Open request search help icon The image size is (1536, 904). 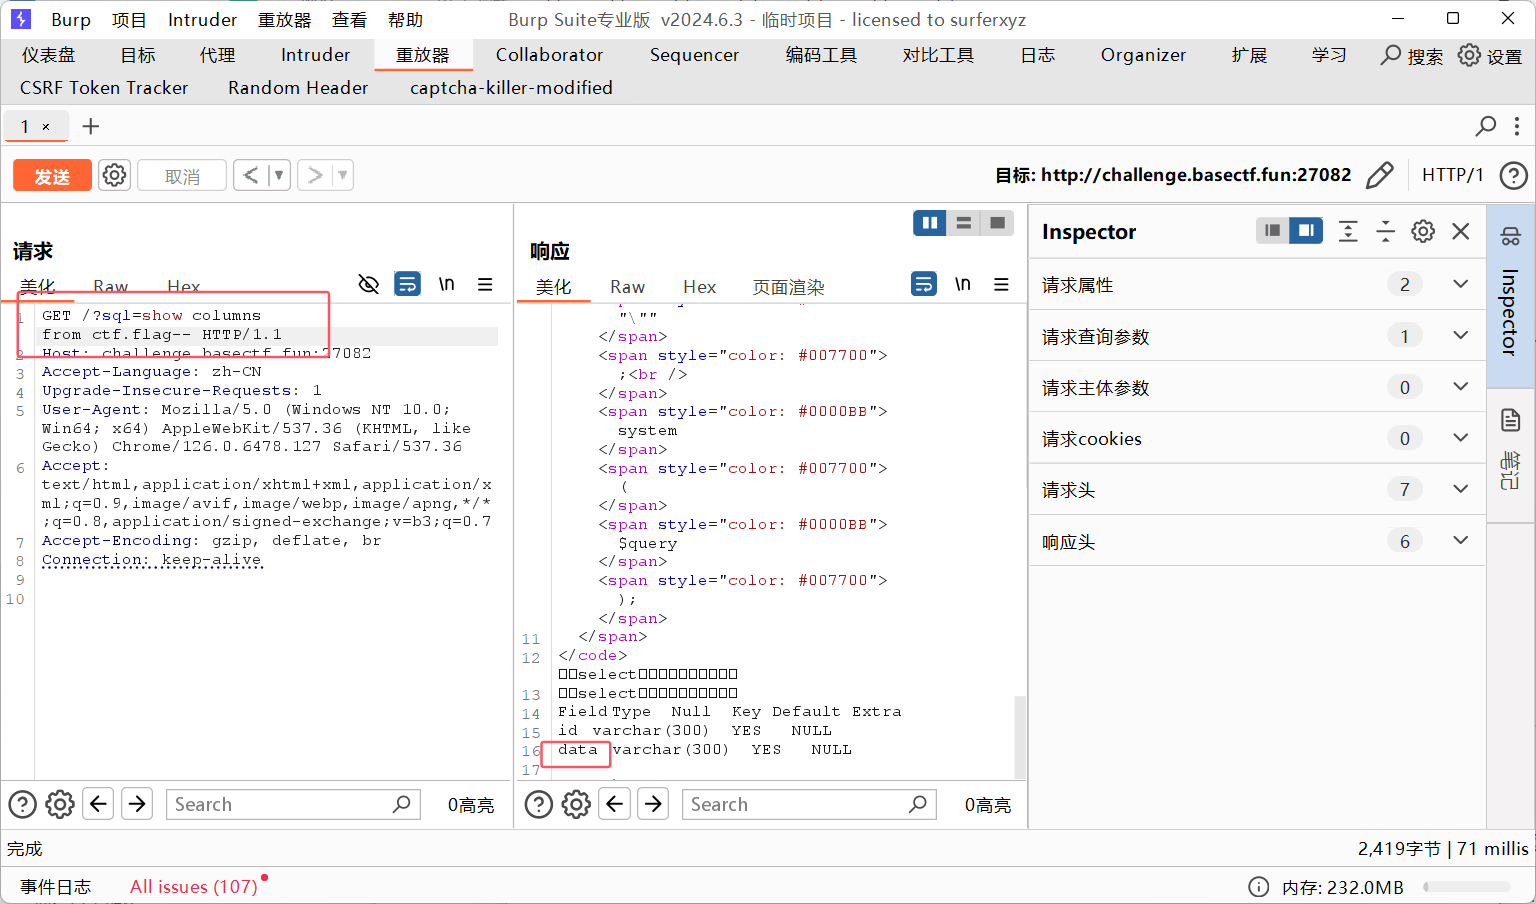click(x=22, y=804)
